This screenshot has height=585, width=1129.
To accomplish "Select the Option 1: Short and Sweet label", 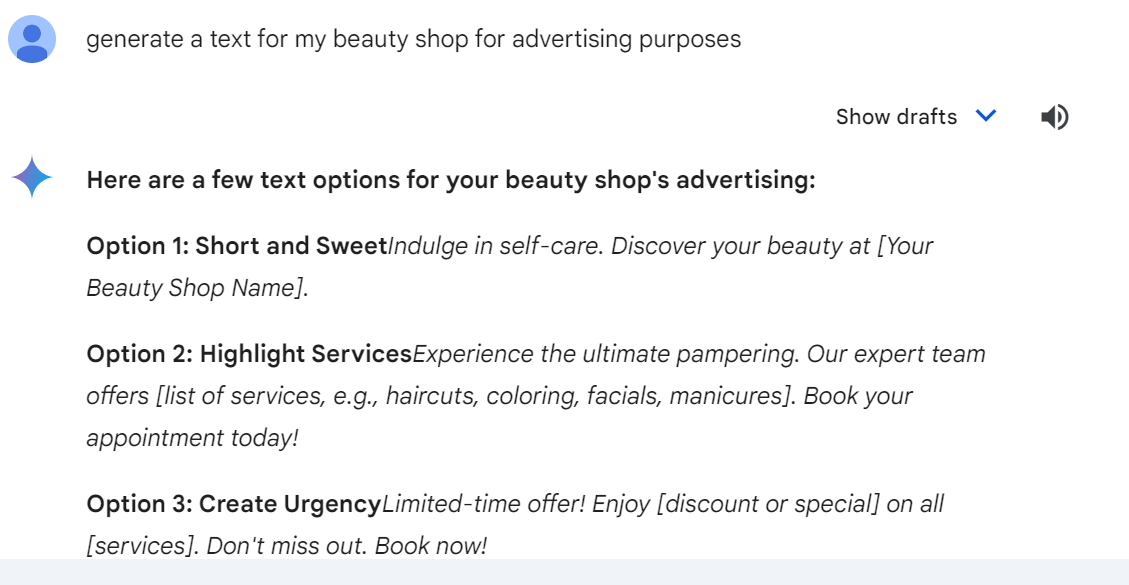I will (x=236, y=246).
